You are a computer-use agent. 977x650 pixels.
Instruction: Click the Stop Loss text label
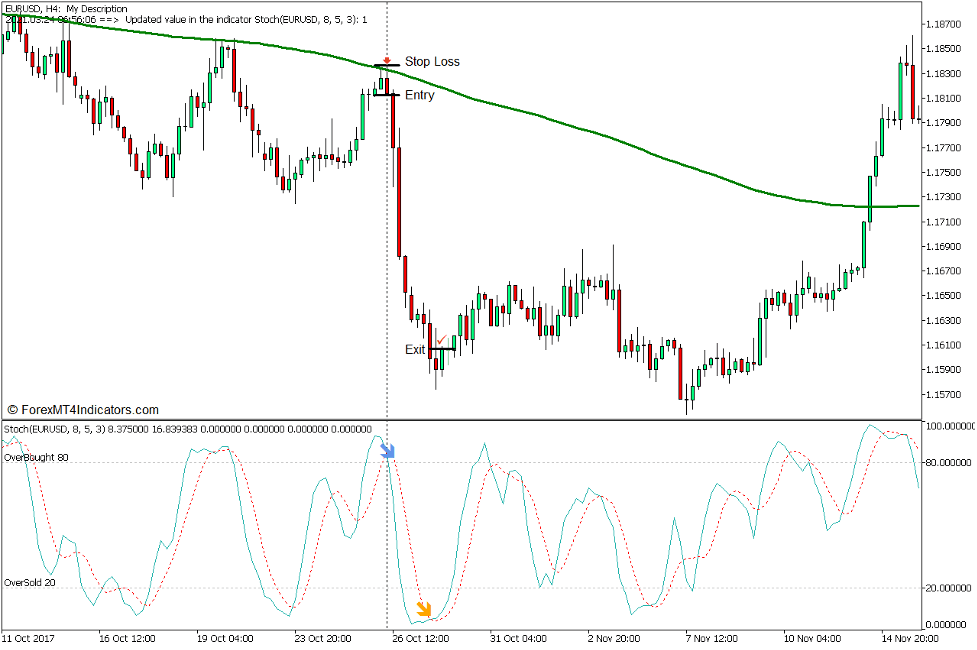point(432,62)
